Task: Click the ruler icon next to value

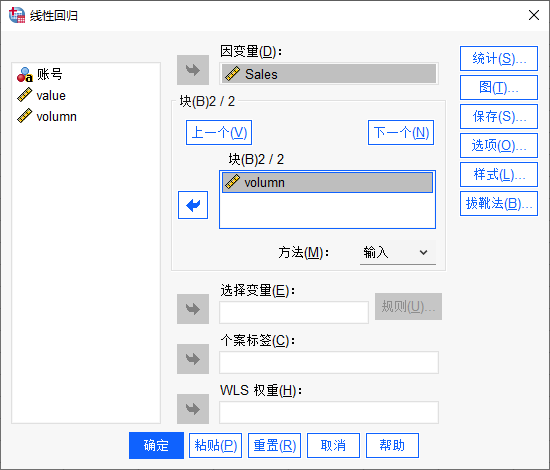Action: 25,95
